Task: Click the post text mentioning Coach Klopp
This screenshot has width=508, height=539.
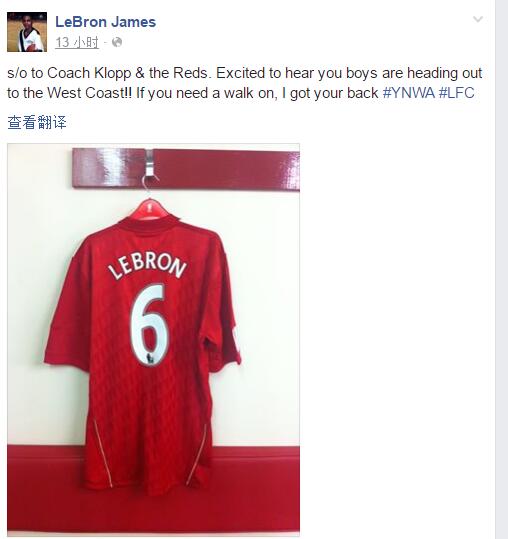Action: [x=244, y=83]
